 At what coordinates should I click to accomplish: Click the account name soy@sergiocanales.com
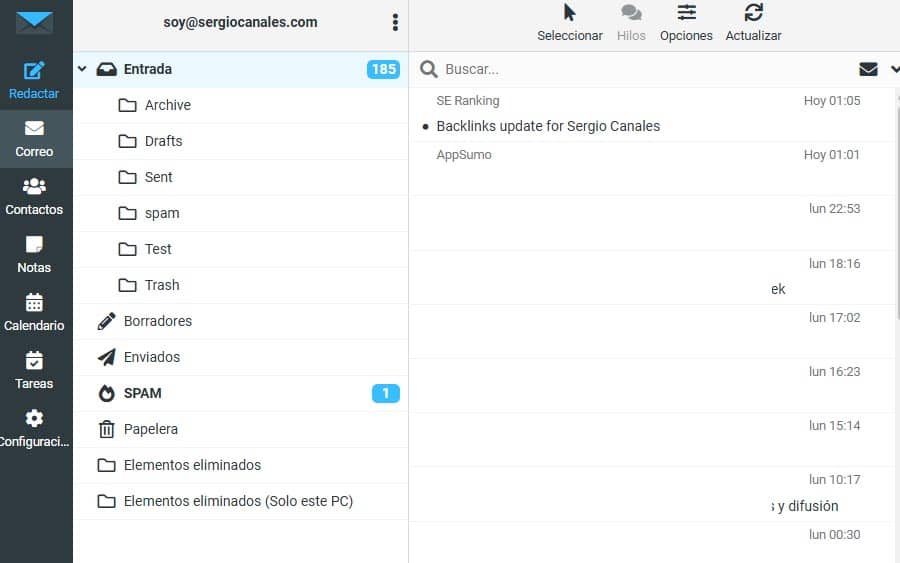[240, 22]
